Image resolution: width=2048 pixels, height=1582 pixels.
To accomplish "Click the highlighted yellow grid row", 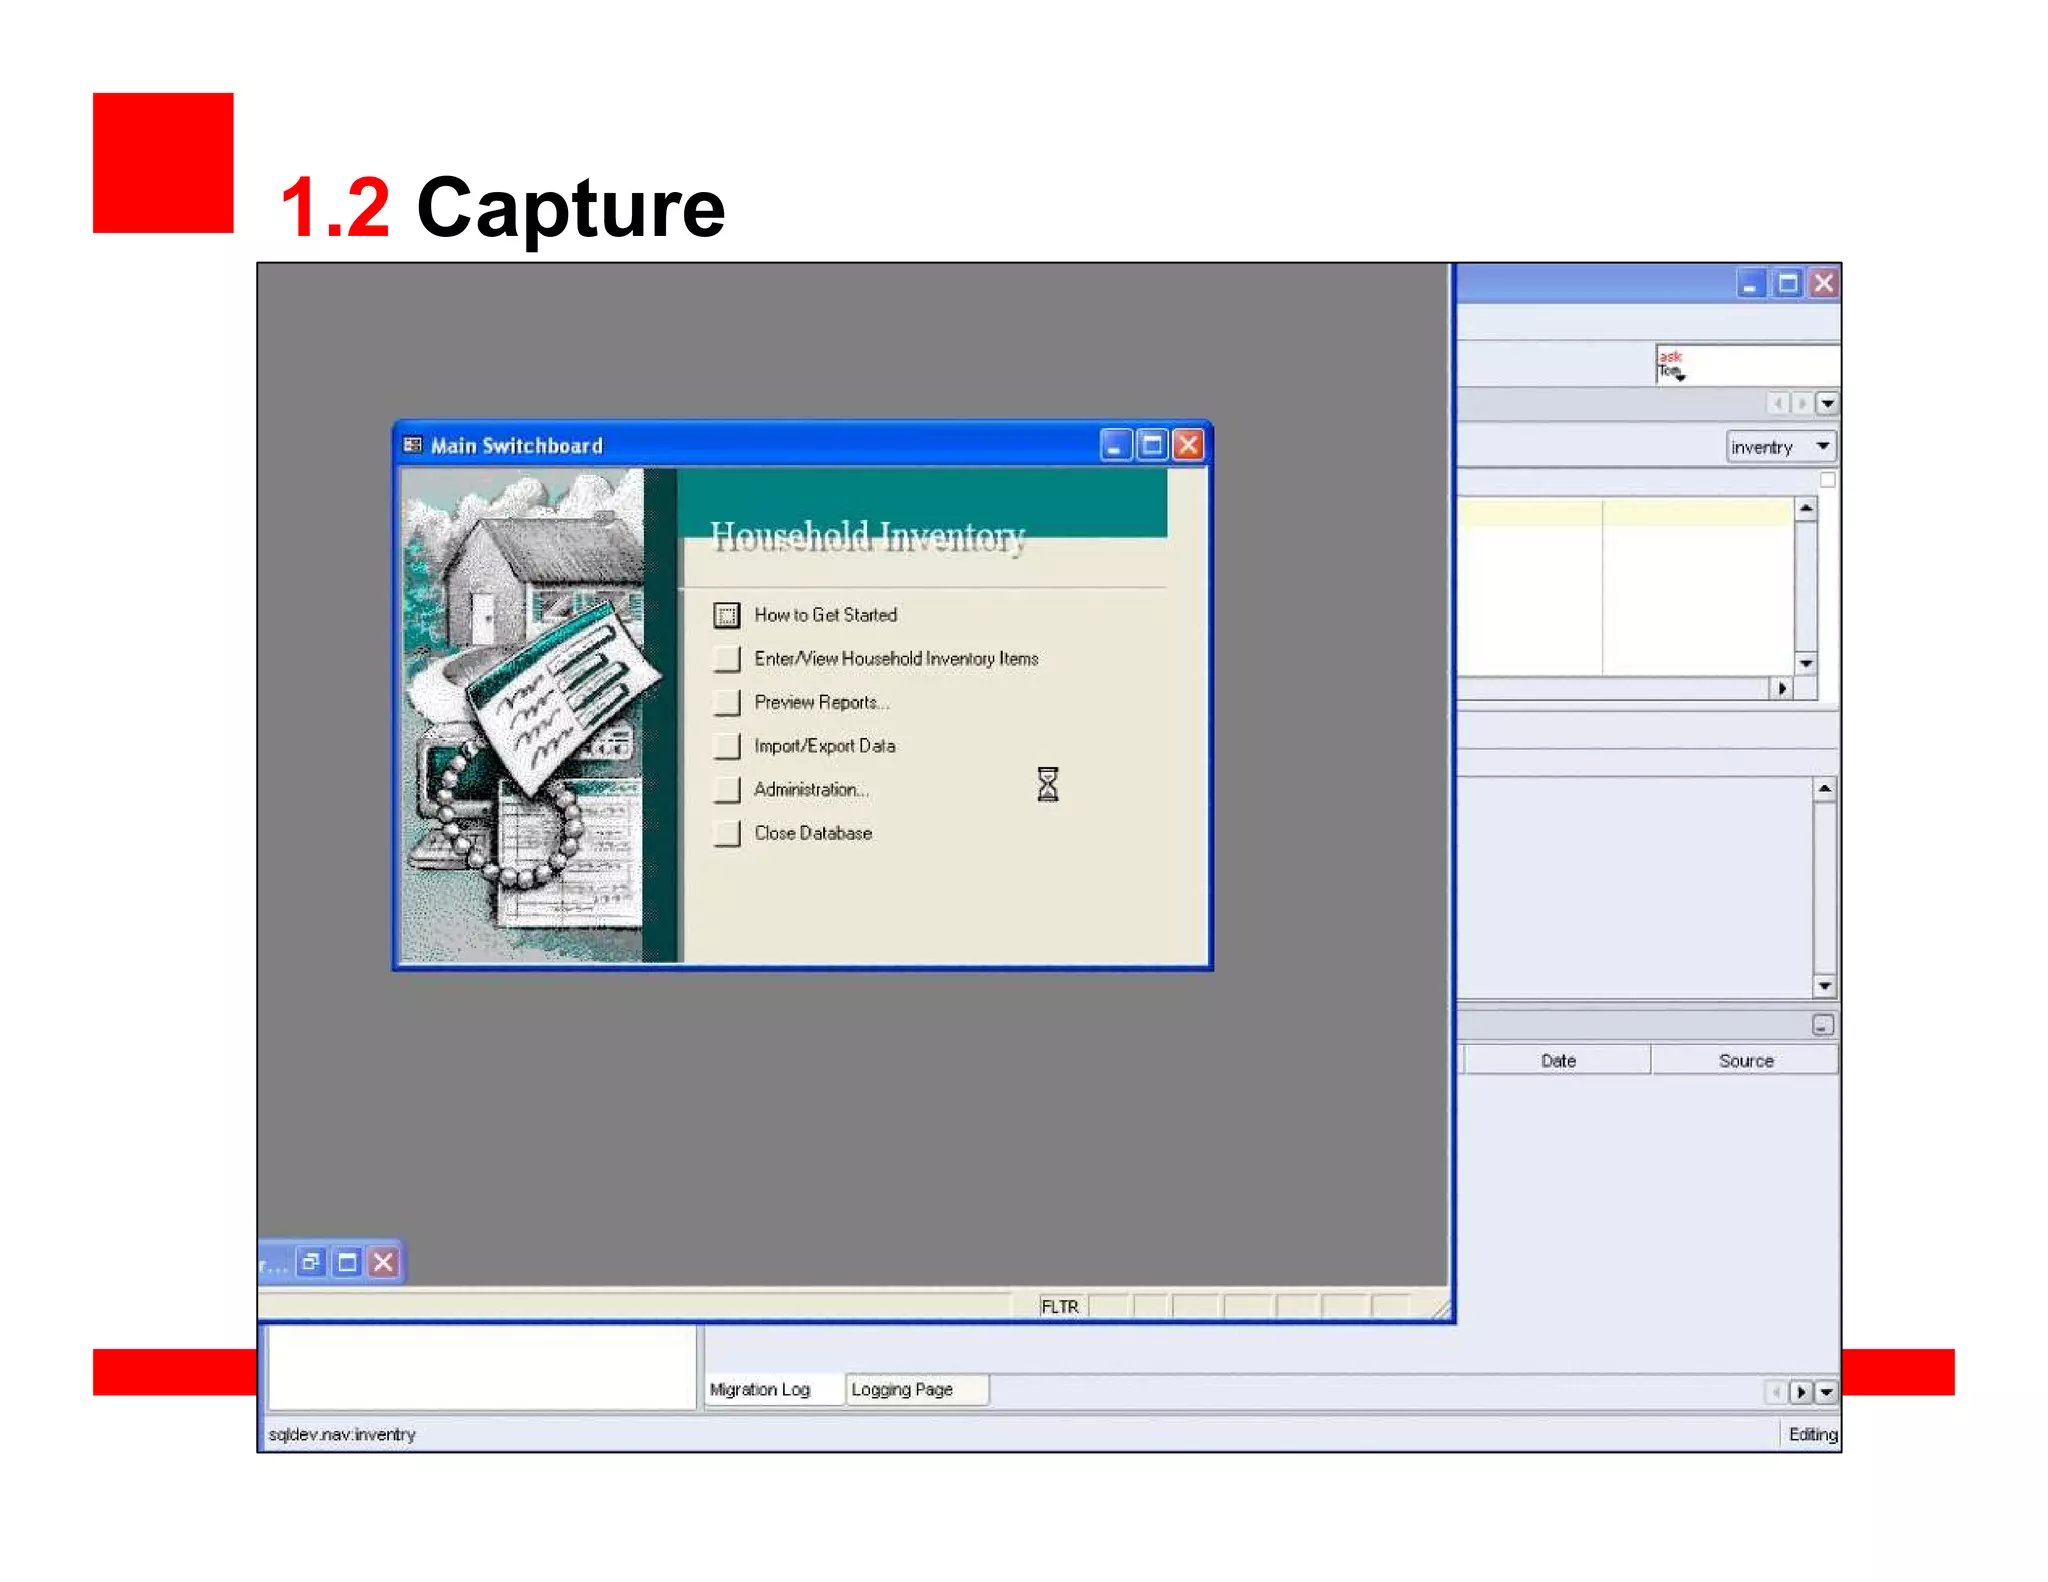I will 1625,514.
